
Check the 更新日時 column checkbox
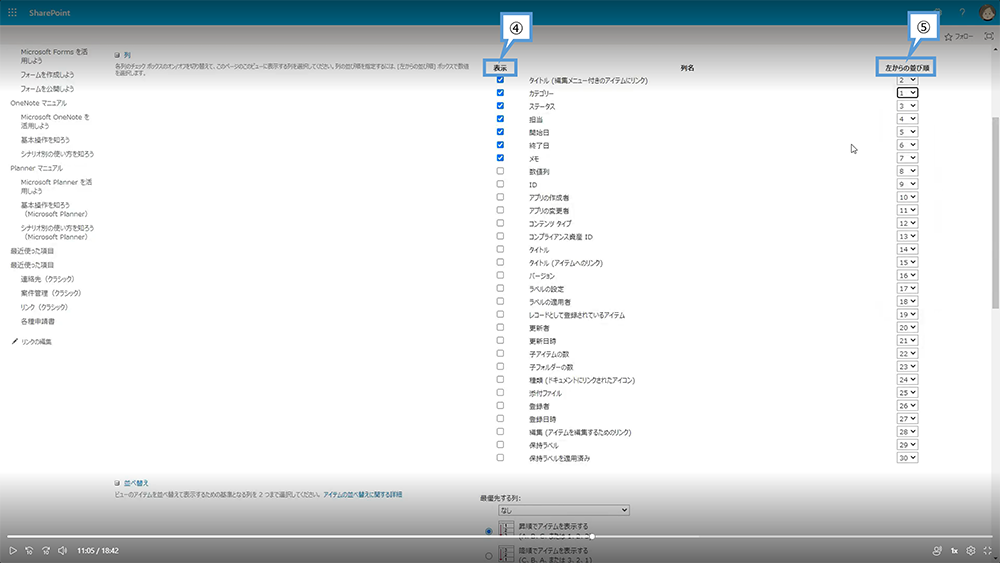[x=500, y=340]
